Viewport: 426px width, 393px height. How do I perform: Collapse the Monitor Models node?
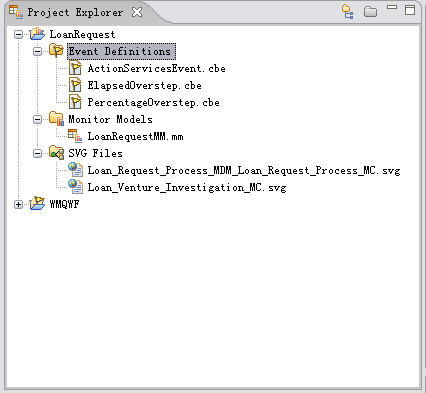pos(37,119)
